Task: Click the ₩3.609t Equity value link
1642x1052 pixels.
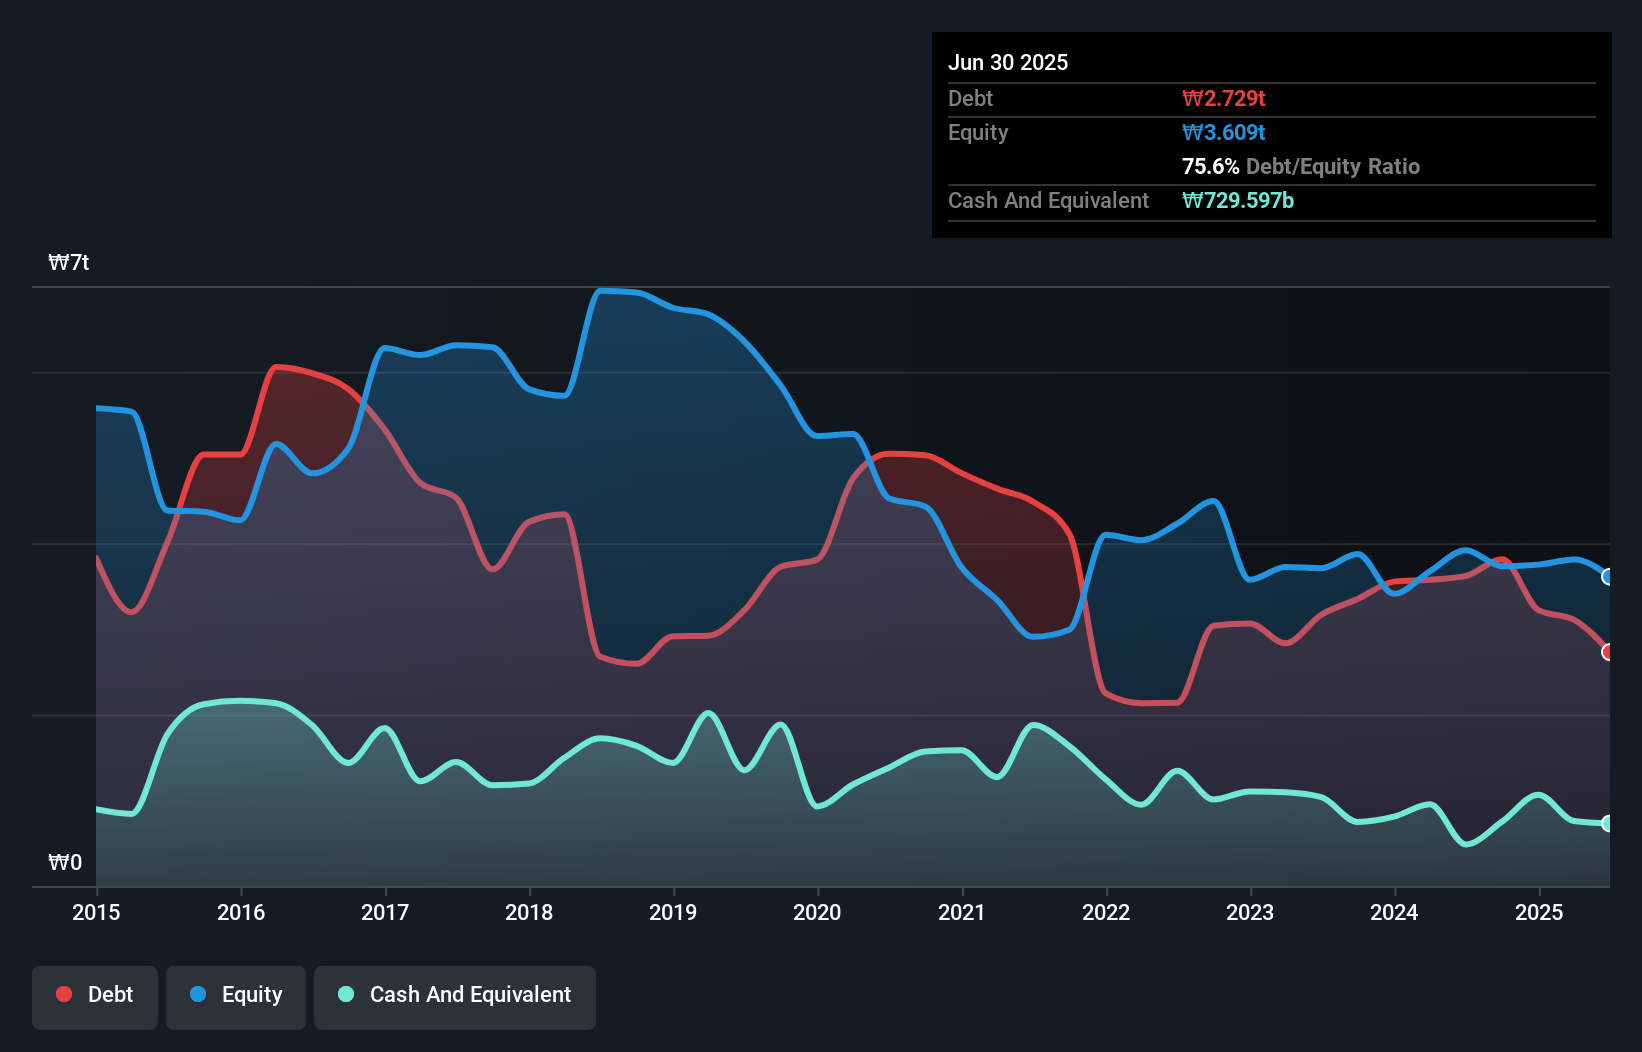Action: tap(1222, 132)
